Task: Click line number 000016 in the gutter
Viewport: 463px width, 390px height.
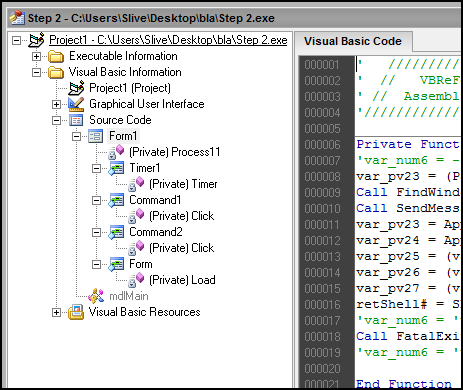Action: (x=322, y=305)
